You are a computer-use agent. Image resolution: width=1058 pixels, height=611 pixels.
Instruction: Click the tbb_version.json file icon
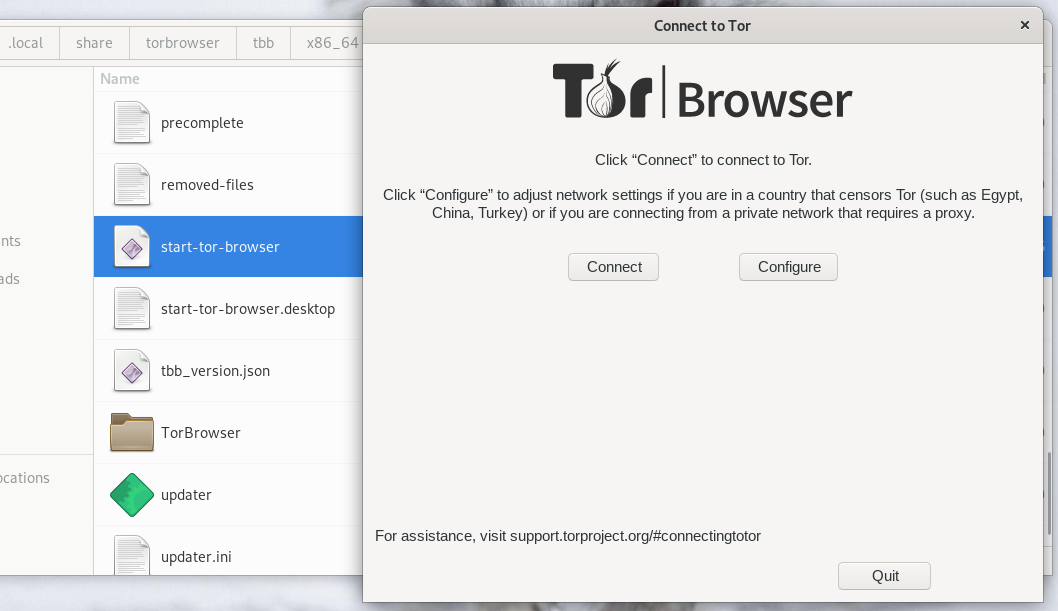132,370
